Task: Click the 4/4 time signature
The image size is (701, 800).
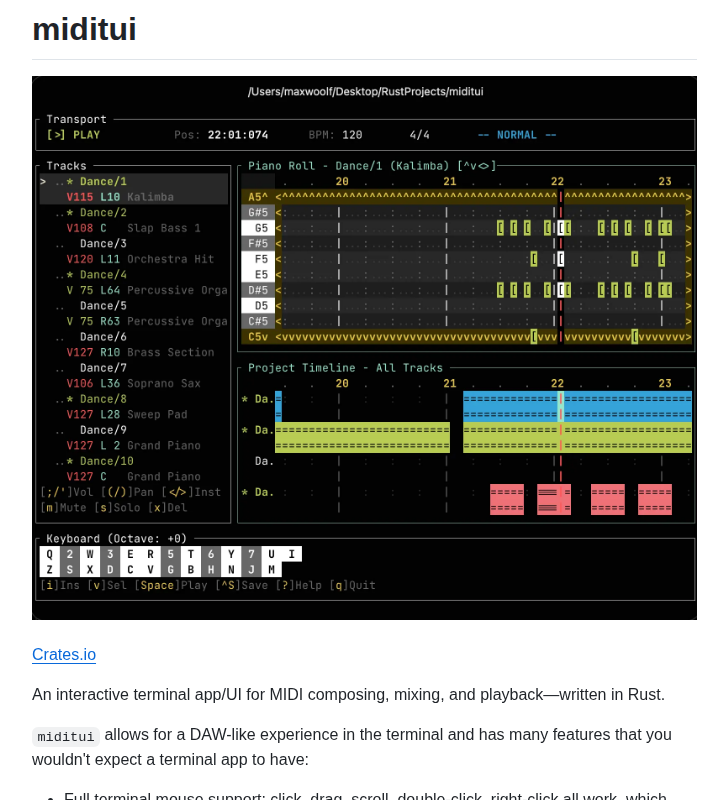Action: coord(419,135)
